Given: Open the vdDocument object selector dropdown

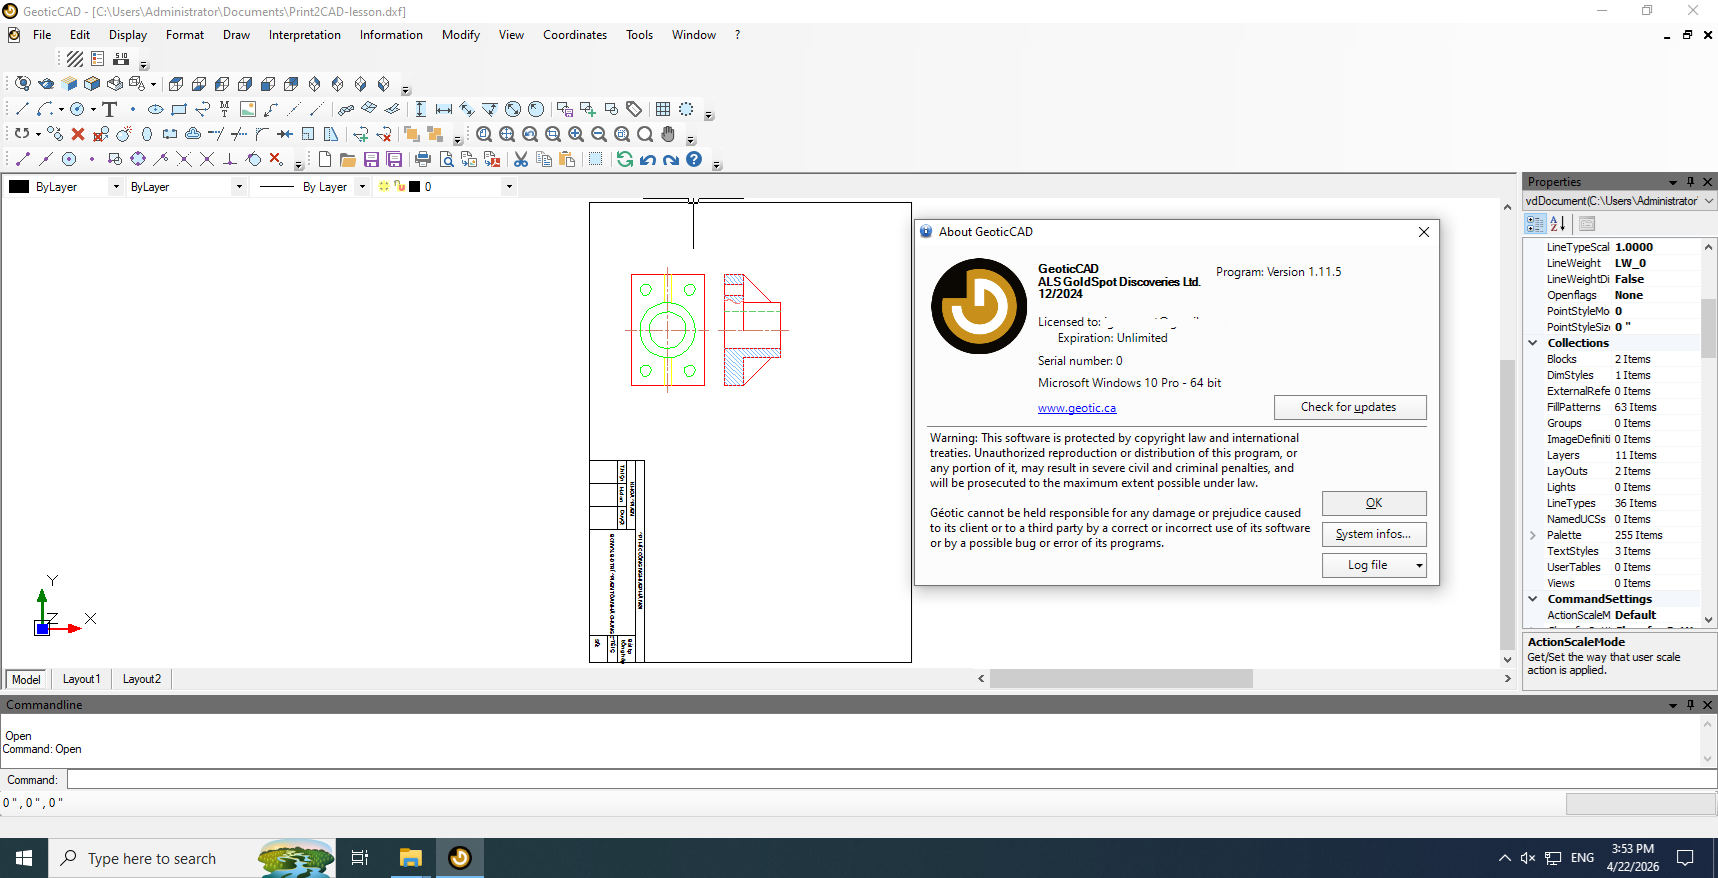Looking at the screenshot, I should [1709, 201].
